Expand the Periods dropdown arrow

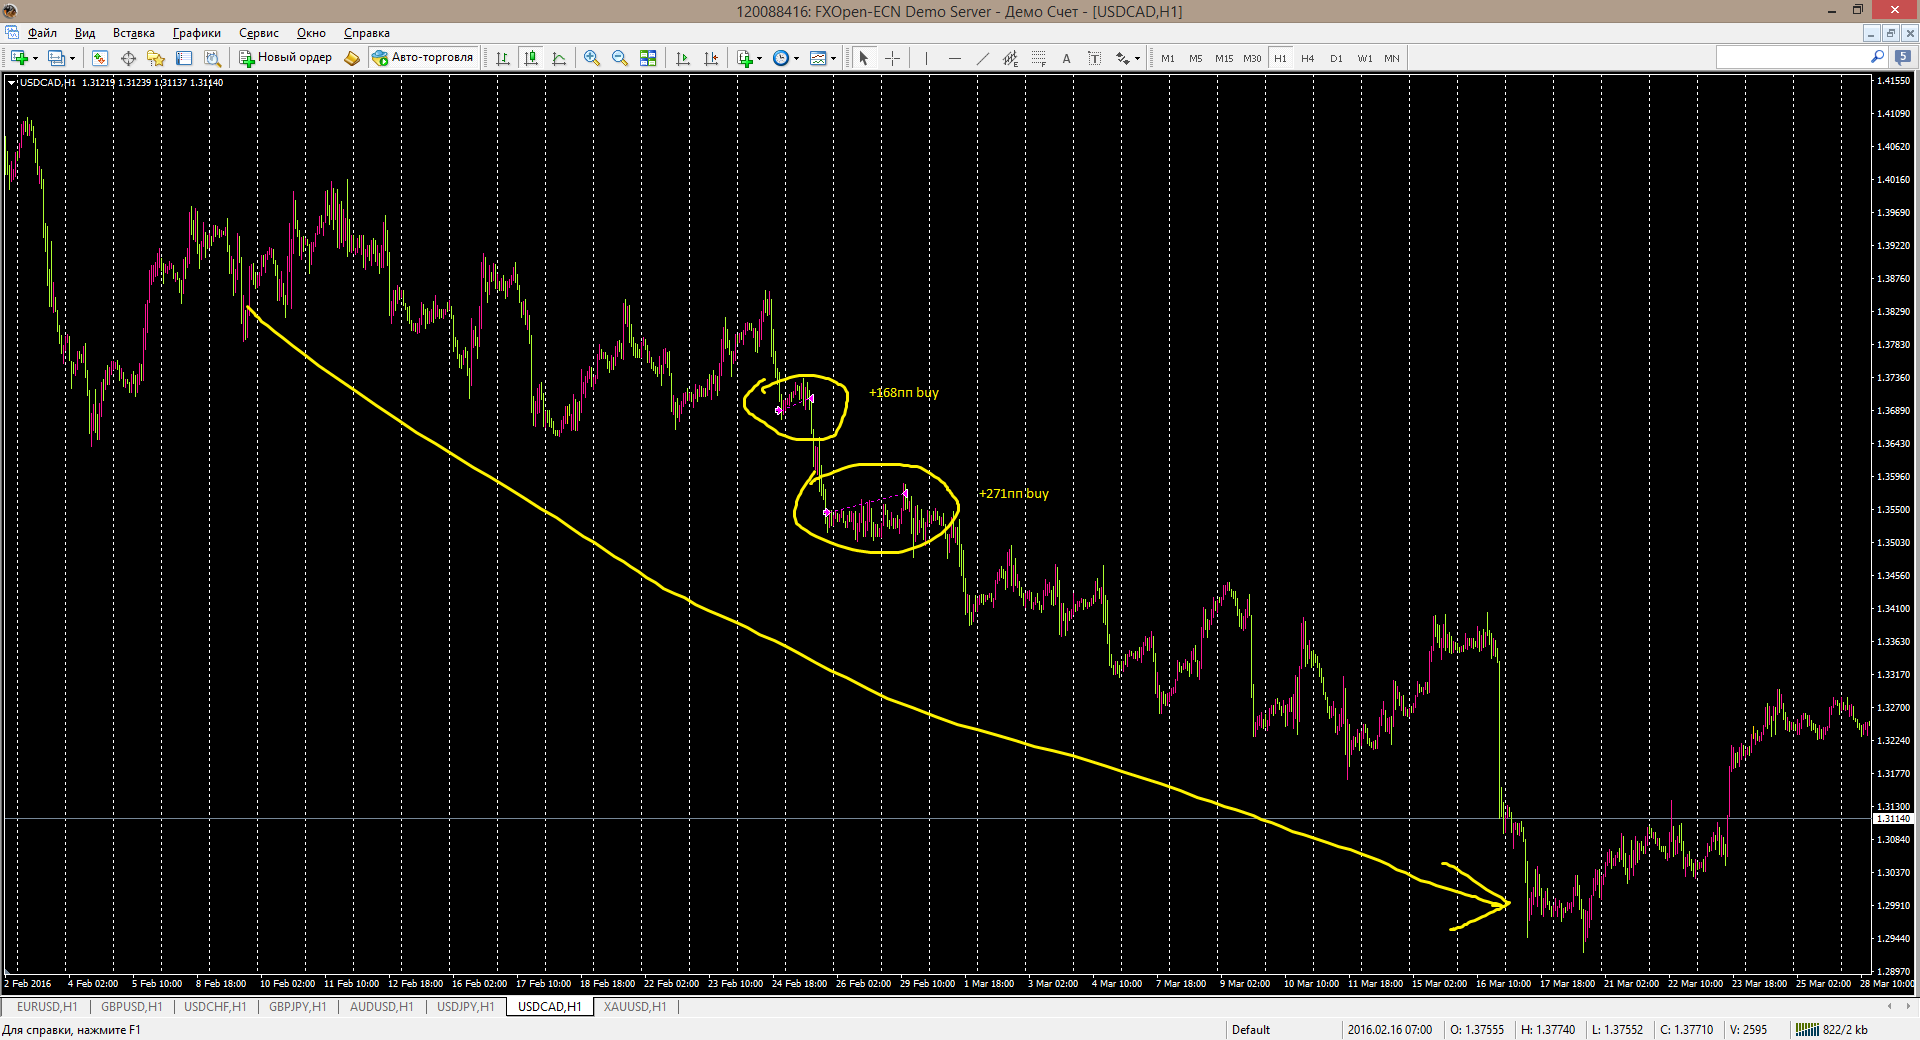796,58
